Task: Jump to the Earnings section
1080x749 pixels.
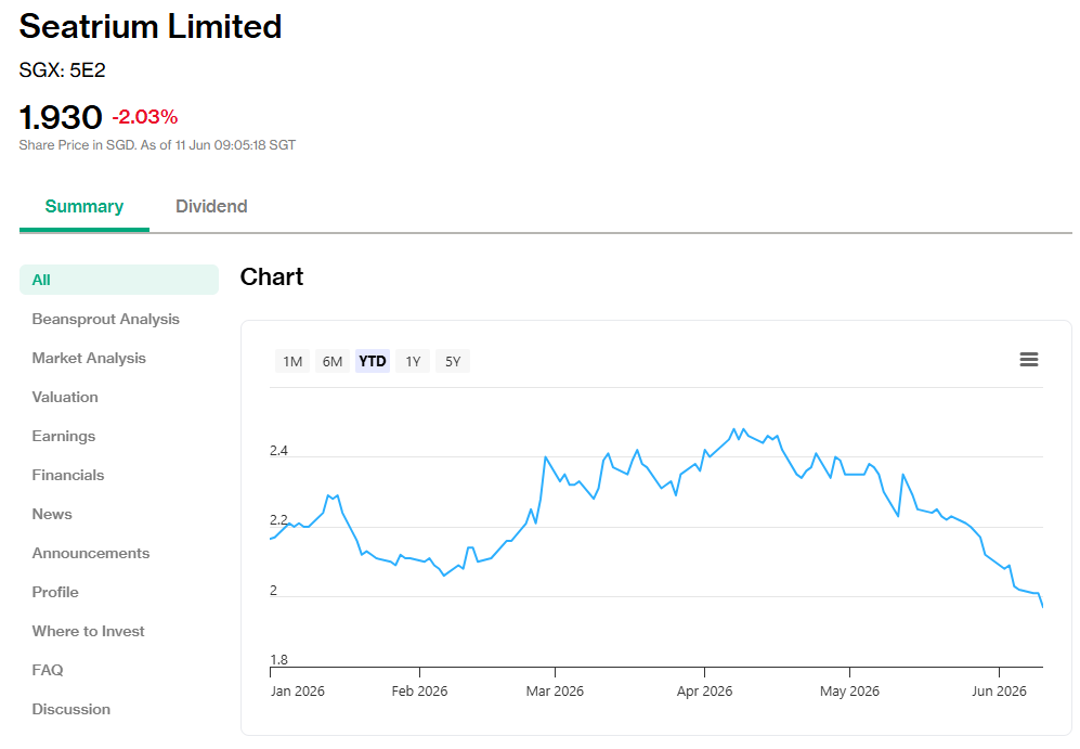Action: 63,436
